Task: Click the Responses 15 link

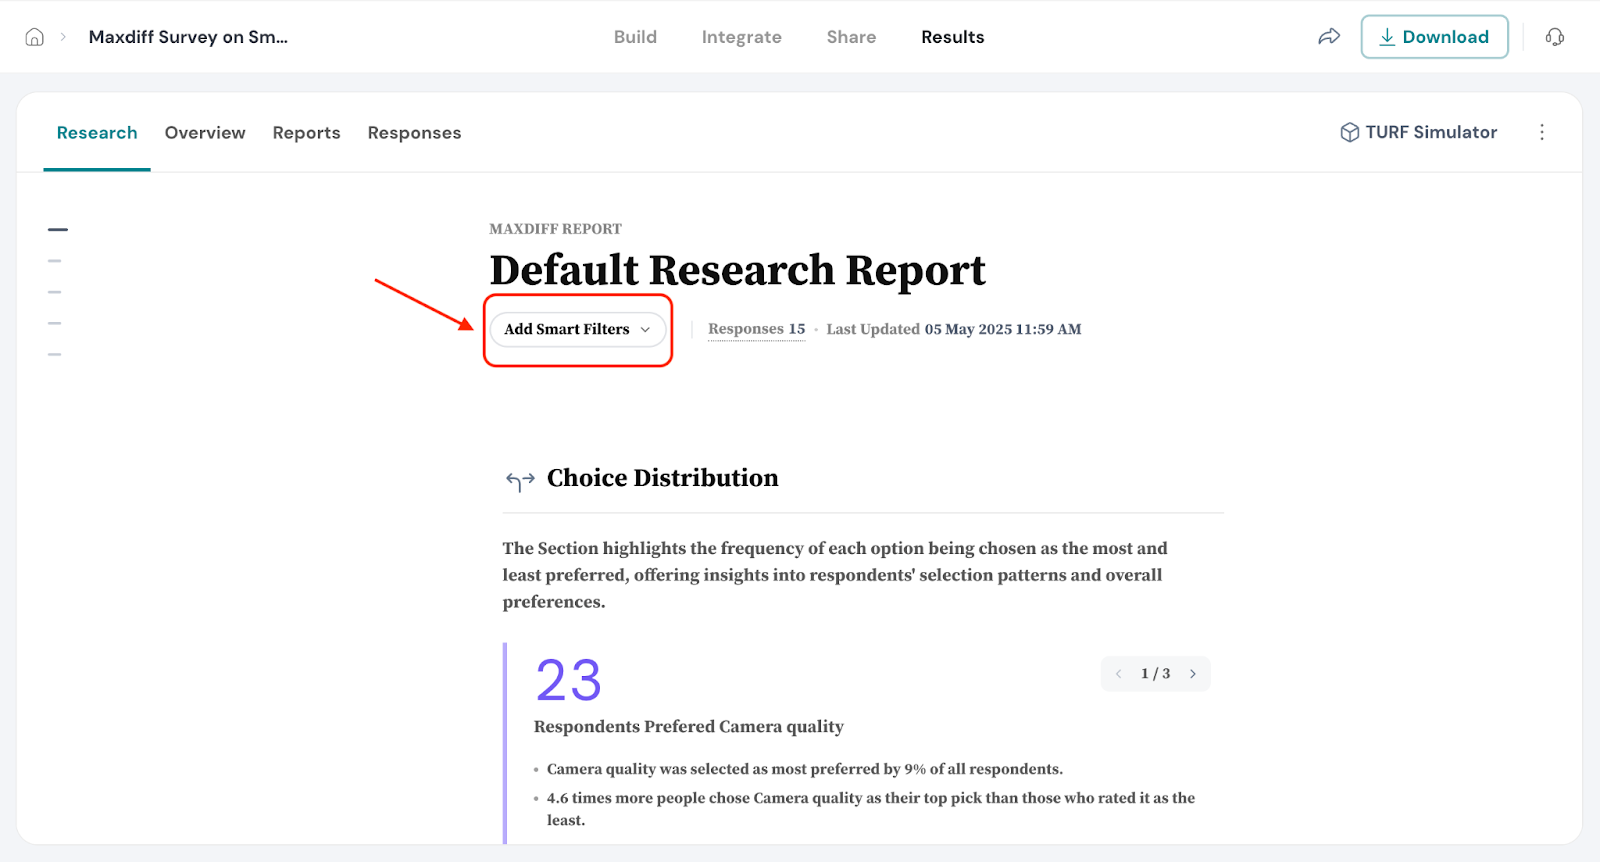Action: (x=756, y=329)
